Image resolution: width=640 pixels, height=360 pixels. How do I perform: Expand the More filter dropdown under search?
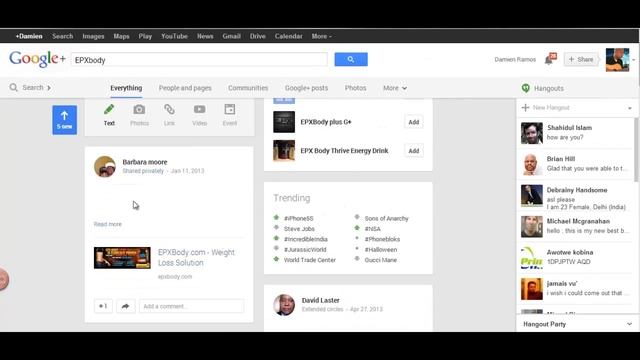395,88
